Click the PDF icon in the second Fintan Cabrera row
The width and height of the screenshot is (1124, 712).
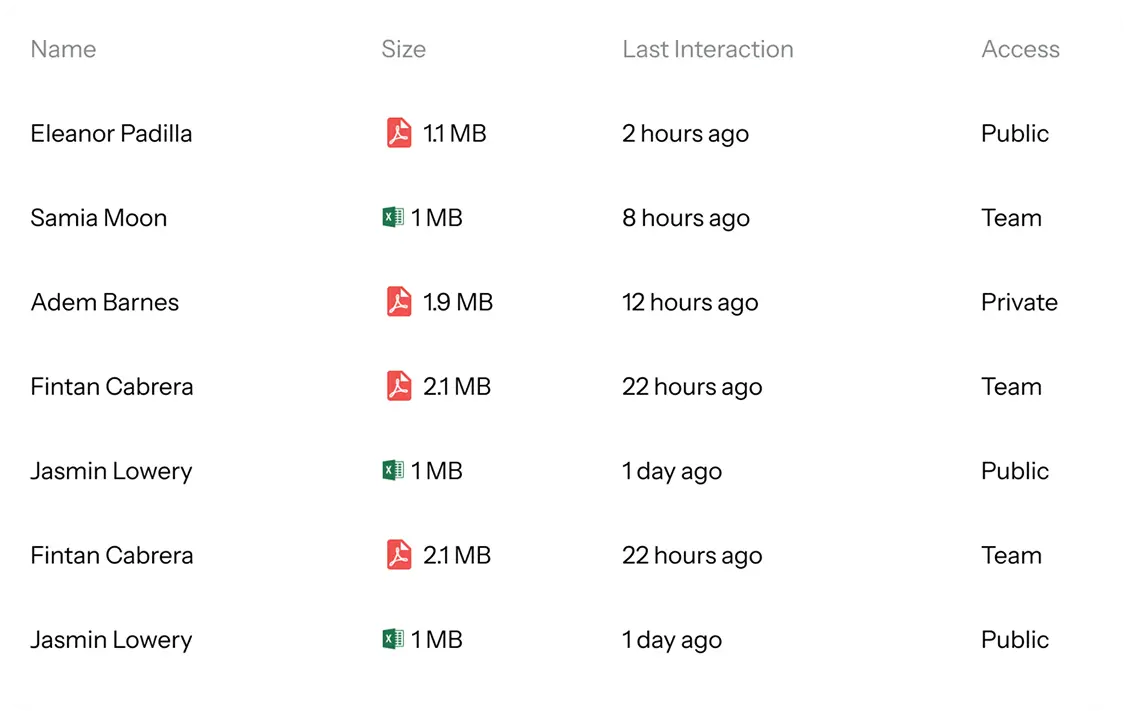point(399,555)
